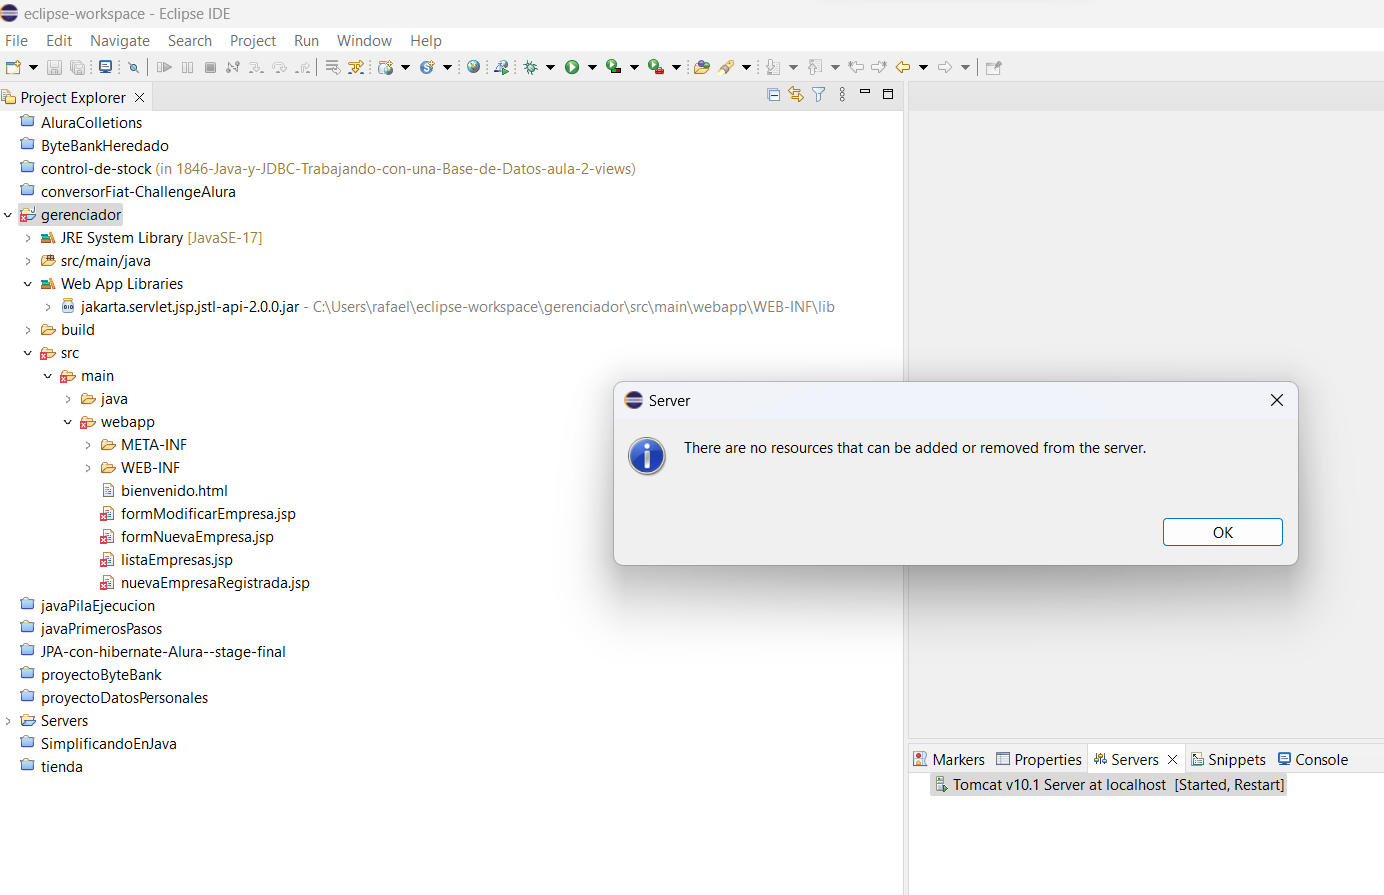
Task: Open the Project Explorer View Menu dots
Action: pos(842,94)
